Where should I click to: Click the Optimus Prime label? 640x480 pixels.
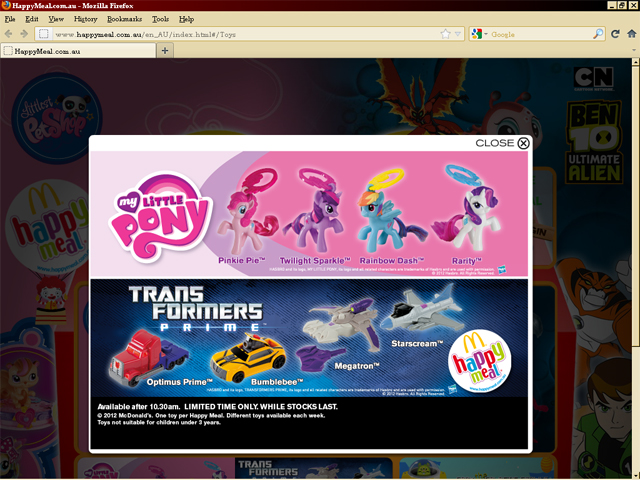coord(180,382)
